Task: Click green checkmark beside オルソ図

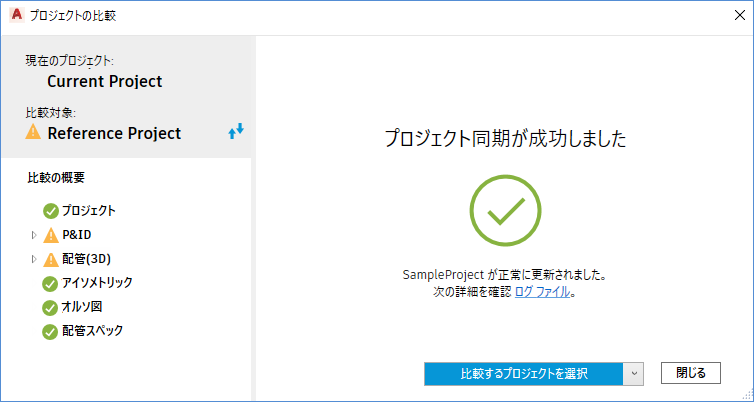Action: coord(50,307)
